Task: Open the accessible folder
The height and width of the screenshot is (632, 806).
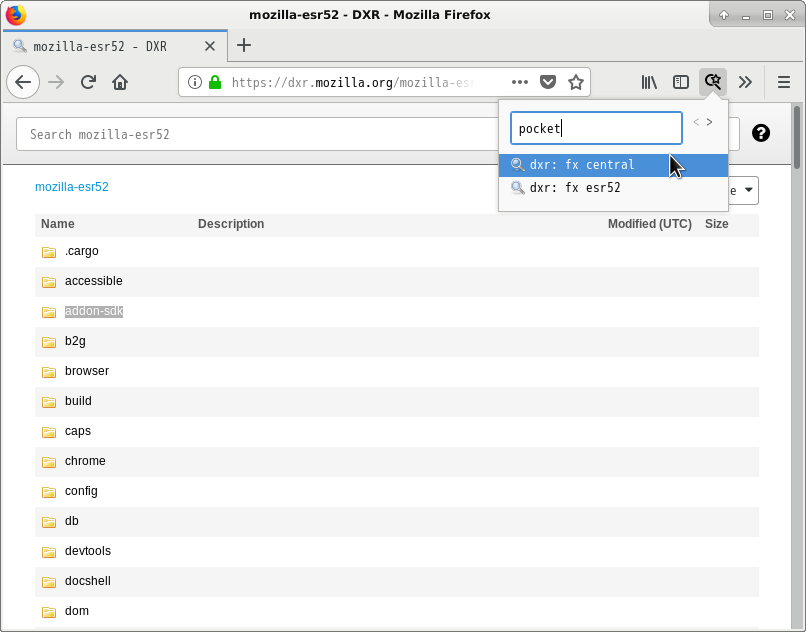Action: (x=94, y=281)
